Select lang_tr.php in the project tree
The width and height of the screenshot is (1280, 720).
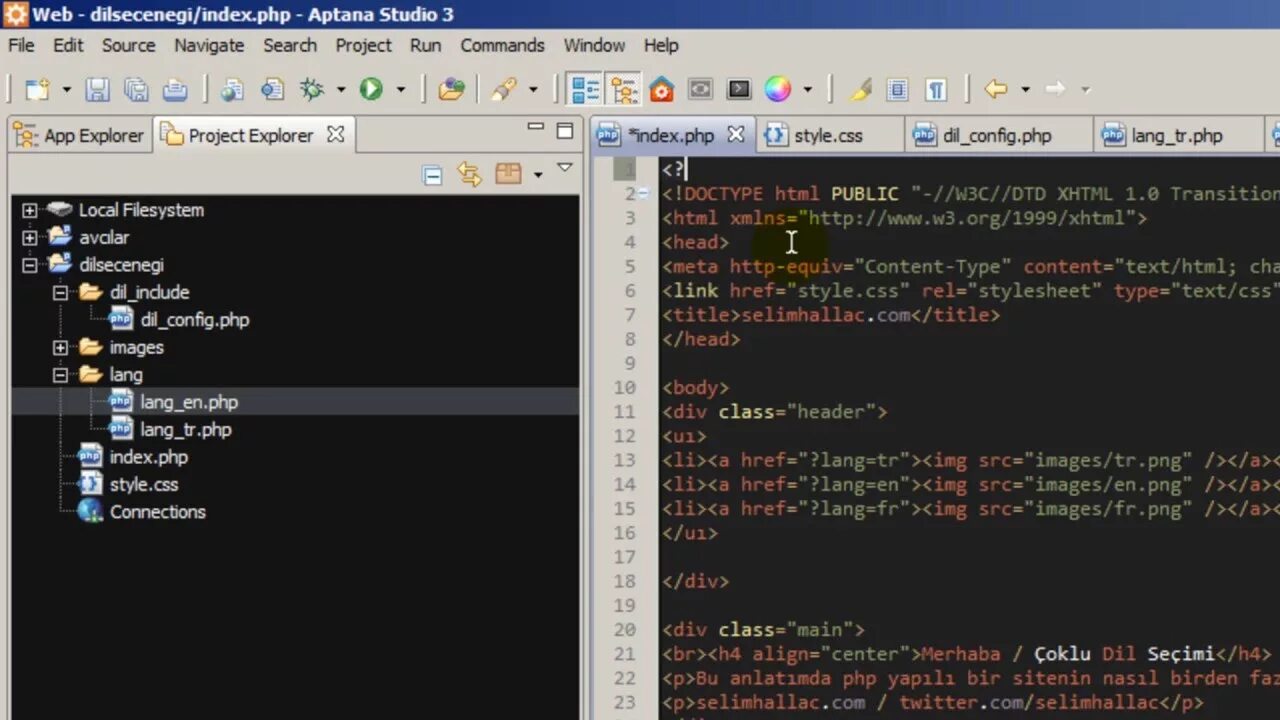point(186,430)
